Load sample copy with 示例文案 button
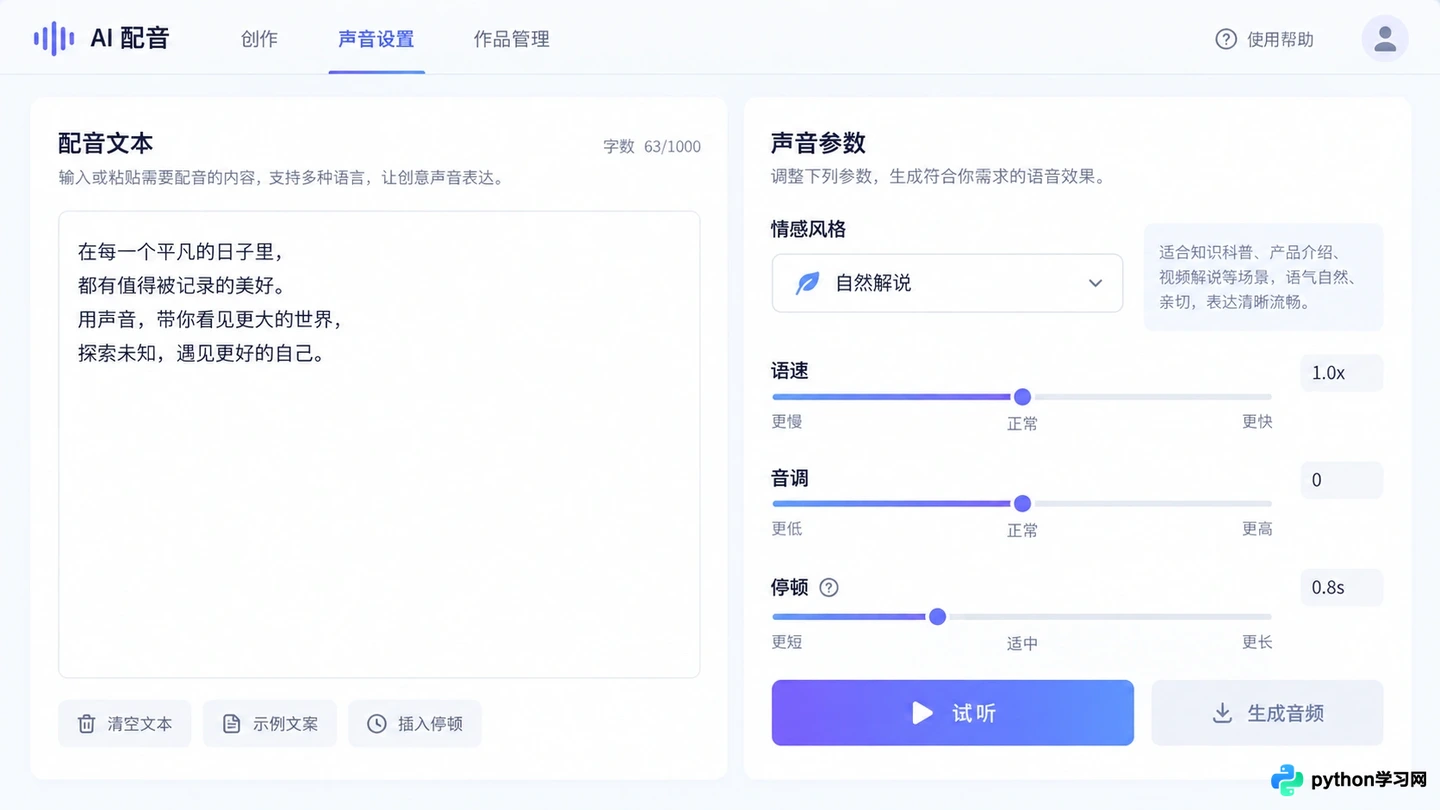The width and height of the screenshot is (1440, 810). (270, 723)
